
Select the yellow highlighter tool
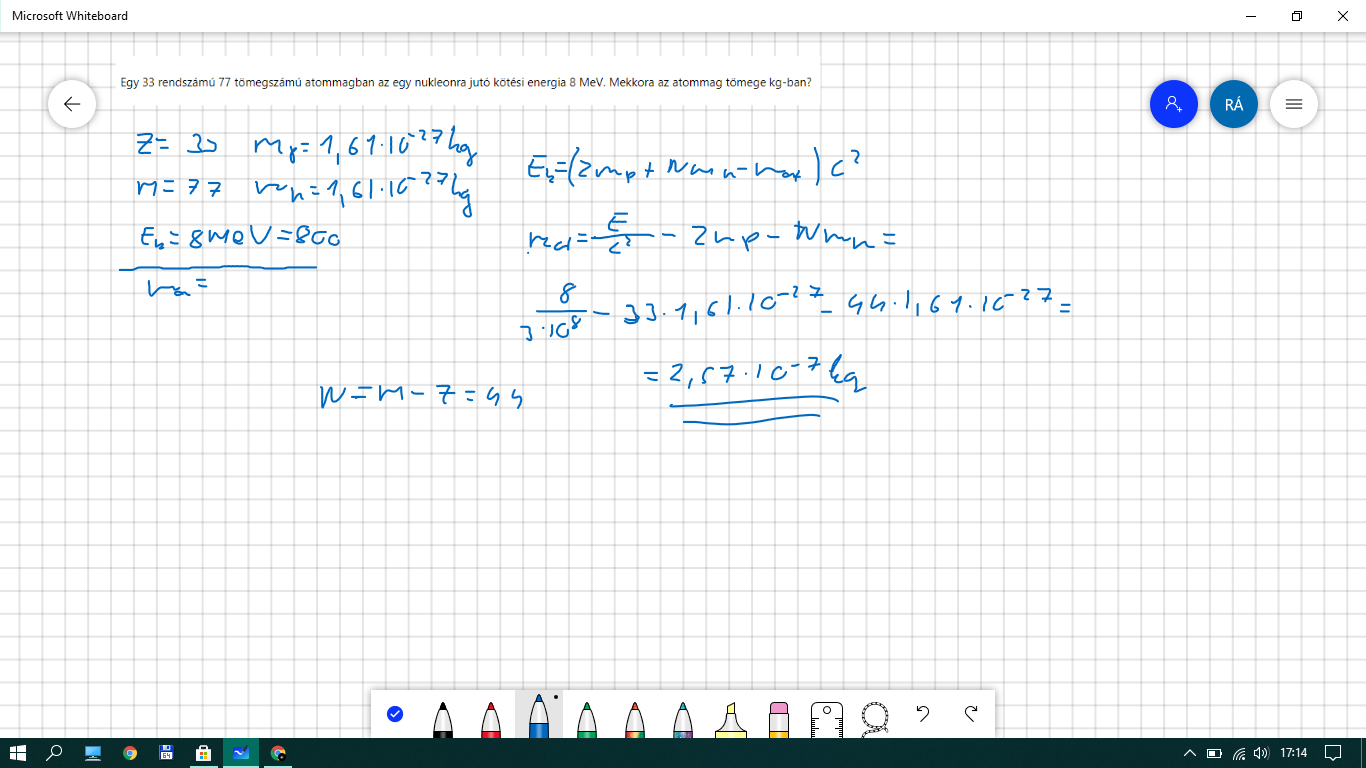click(731, 718)
